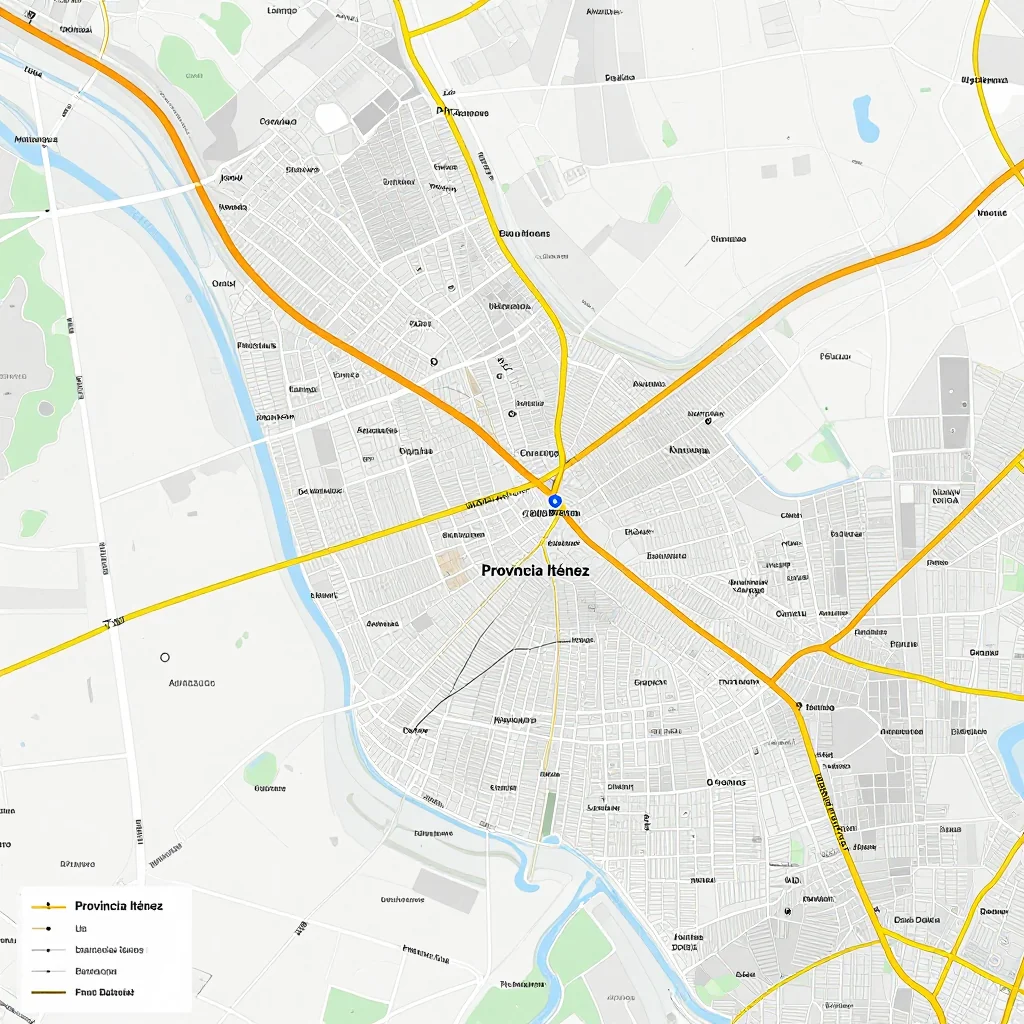Image resolution: width=1024 pixels, height=1024 pixels.
Task: Click the narrow green strip park south-center
Action: click(x=549, y=815)
